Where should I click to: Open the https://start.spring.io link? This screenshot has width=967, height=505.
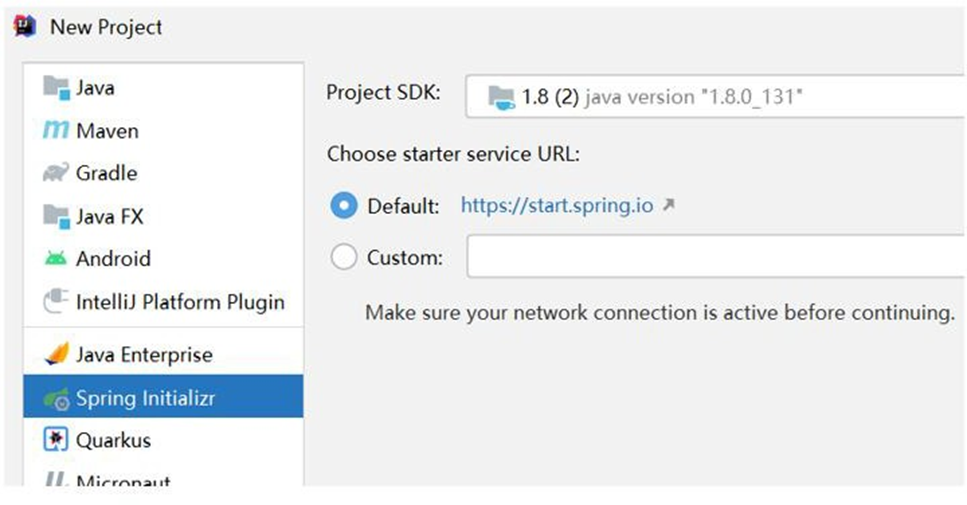click(556, 207)
